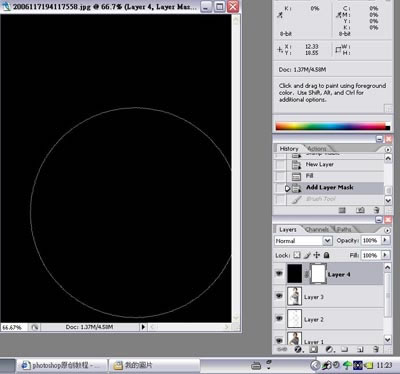Create new fill or adjustment layer icon
Viewport: 400px width, 374px height.
tap(329, 349)
